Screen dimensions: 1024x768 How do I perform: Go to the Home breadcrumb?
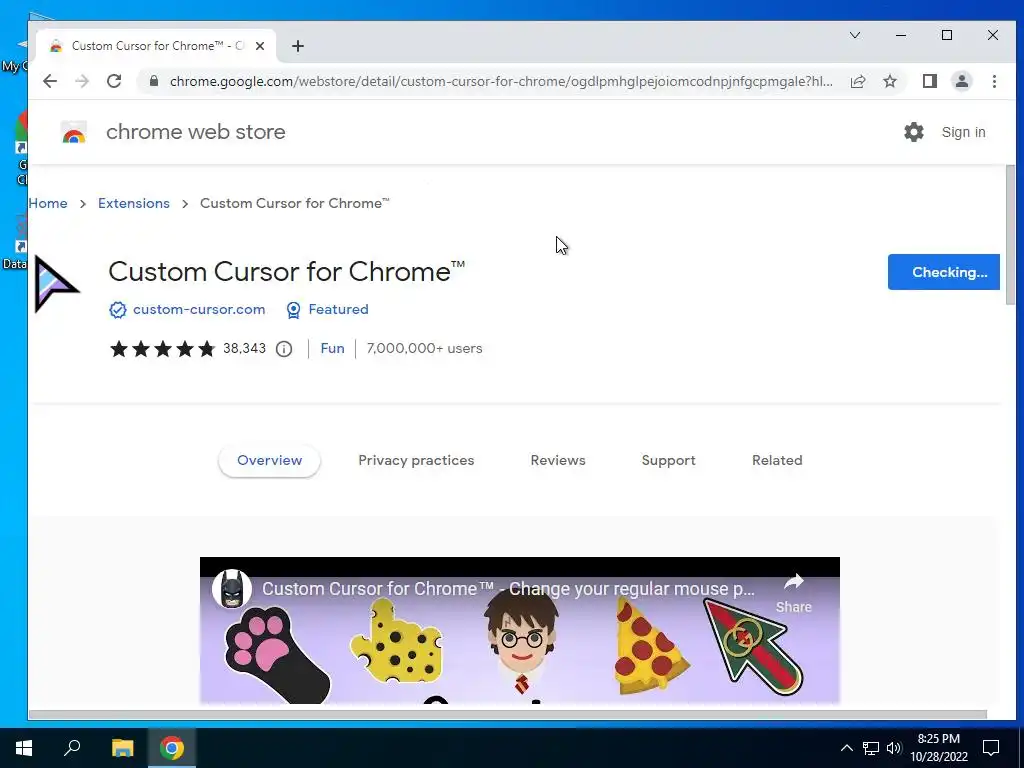[x=48, y=203]
